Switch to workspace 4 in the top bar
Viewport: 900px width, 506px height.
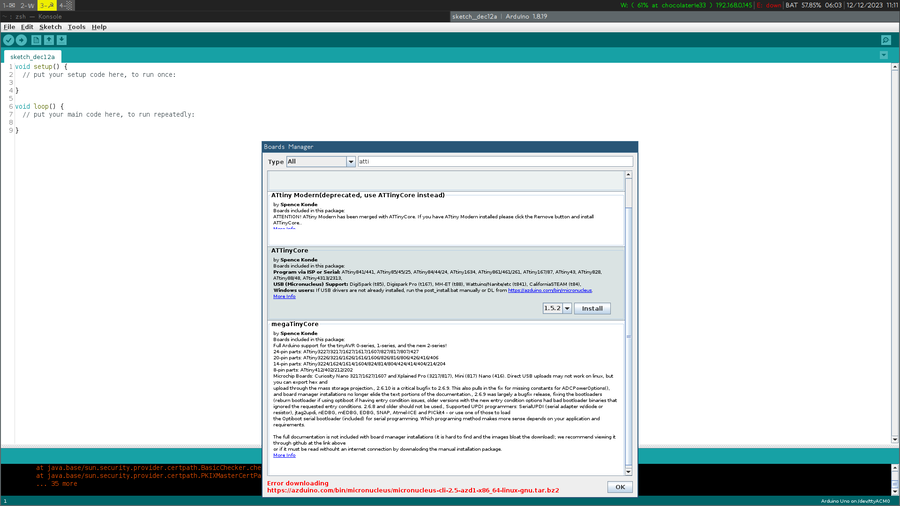66,5
